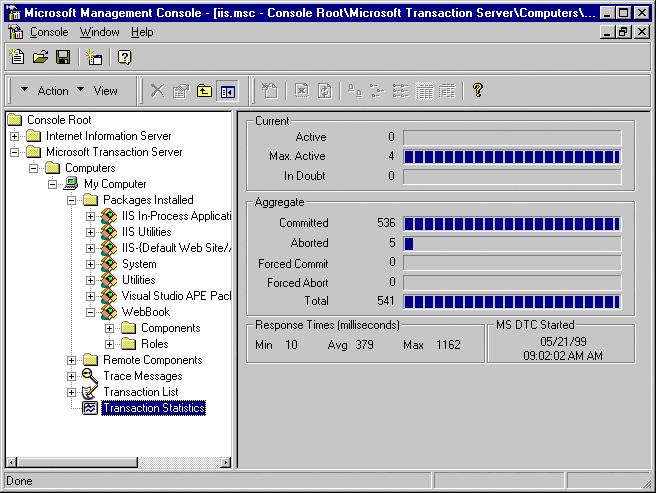Expand the Roles folder under WebBook
The width and height of the screenshot is (656, 493).
coord(110,344)
